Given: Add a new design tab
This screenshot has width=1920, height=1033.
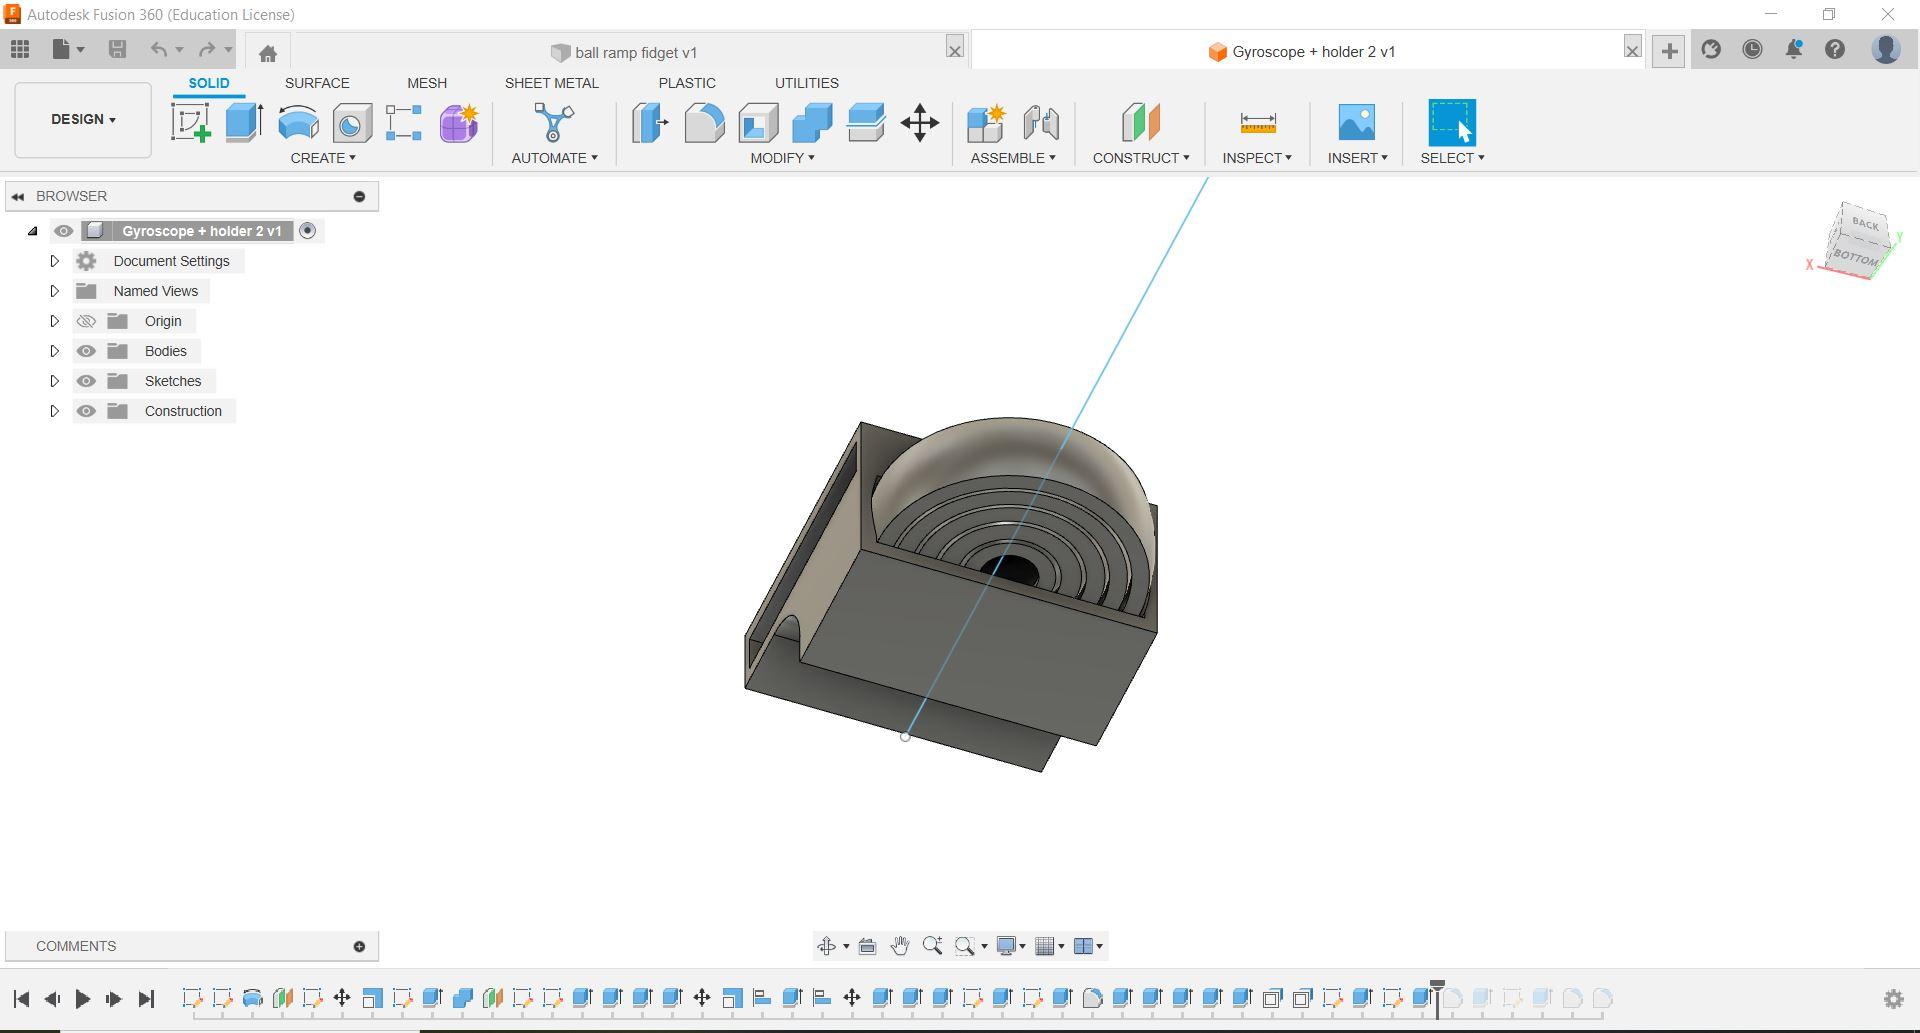Looking at the screenshot, I should (1669, 51).
